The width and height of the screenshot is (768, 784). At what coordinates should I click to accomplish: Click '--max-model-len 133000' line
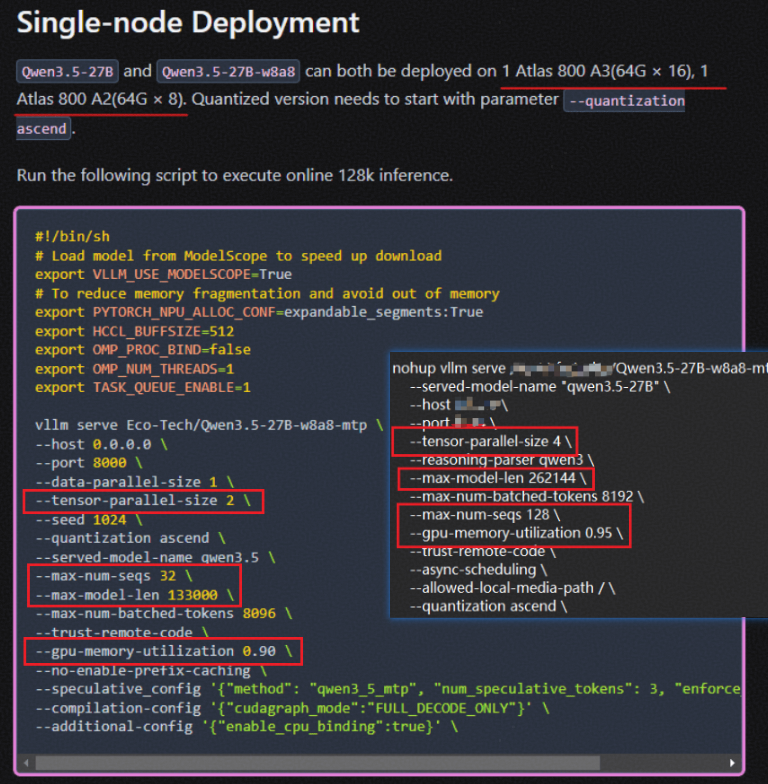[x=134, y=594]
